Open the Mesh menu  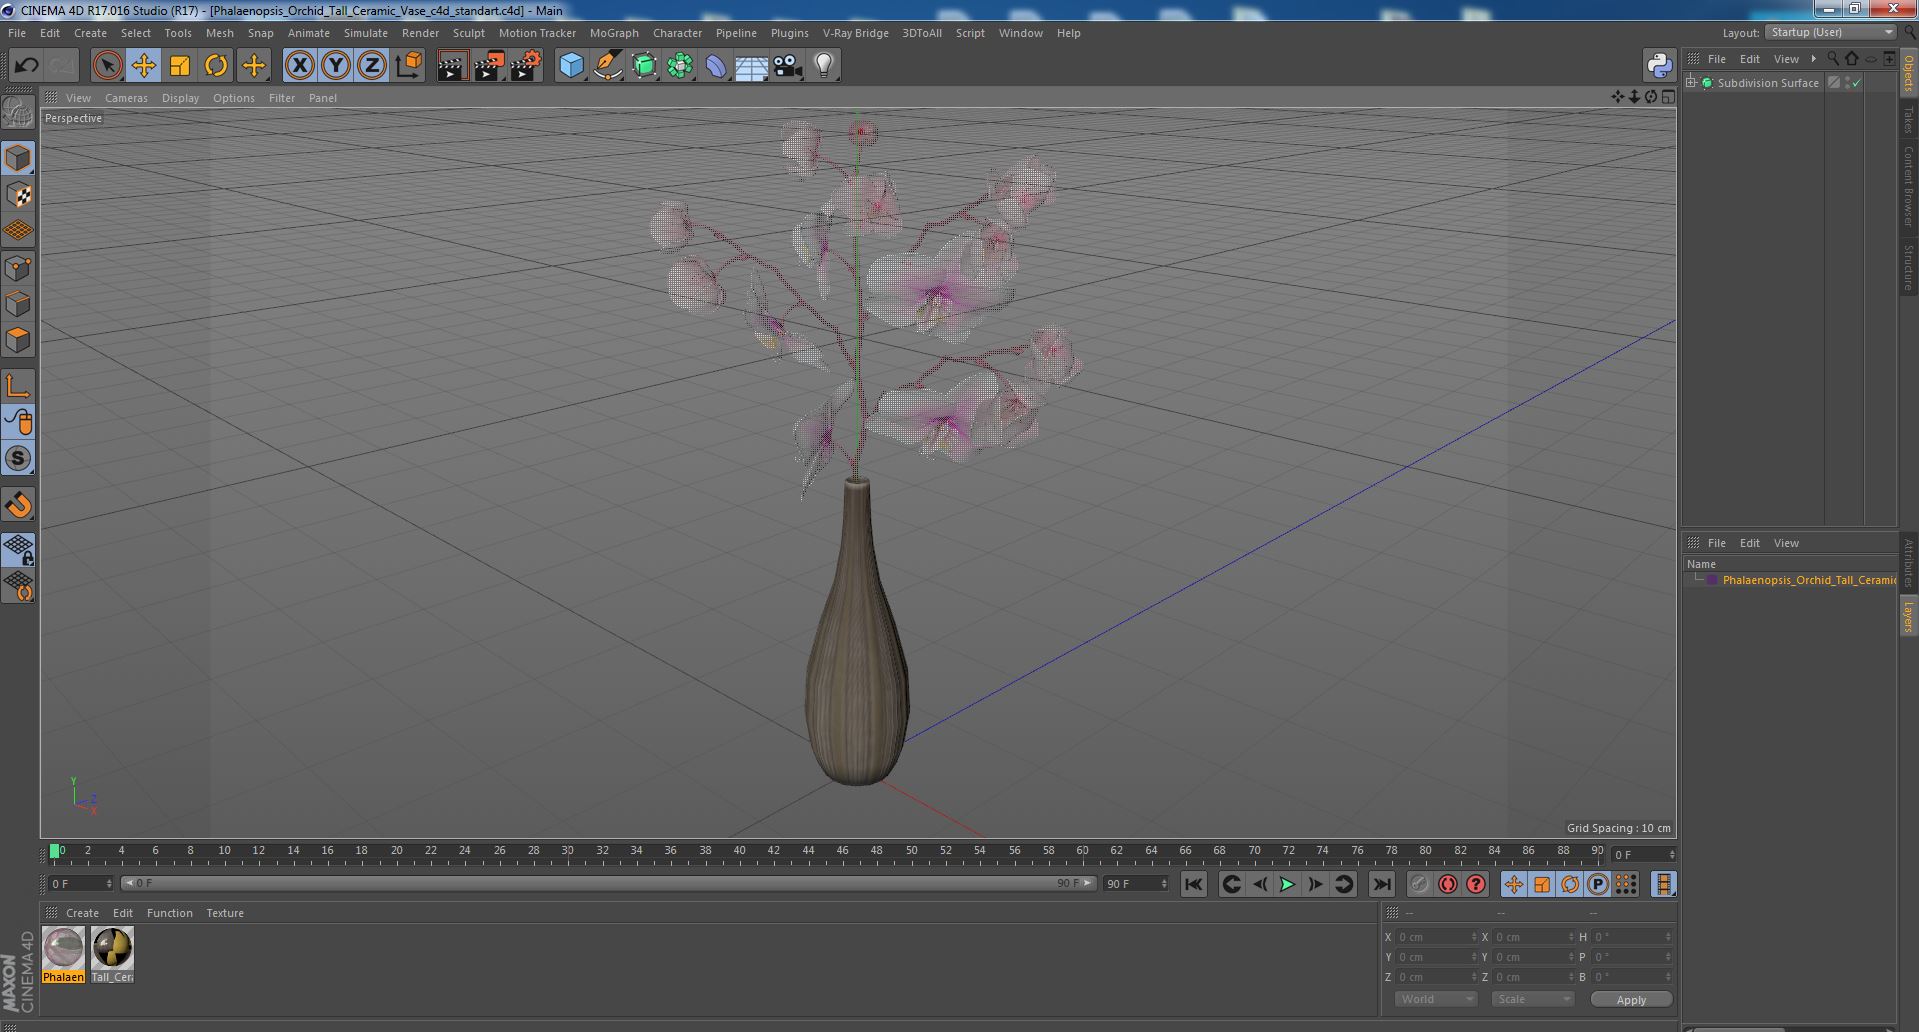coord(219,33)
